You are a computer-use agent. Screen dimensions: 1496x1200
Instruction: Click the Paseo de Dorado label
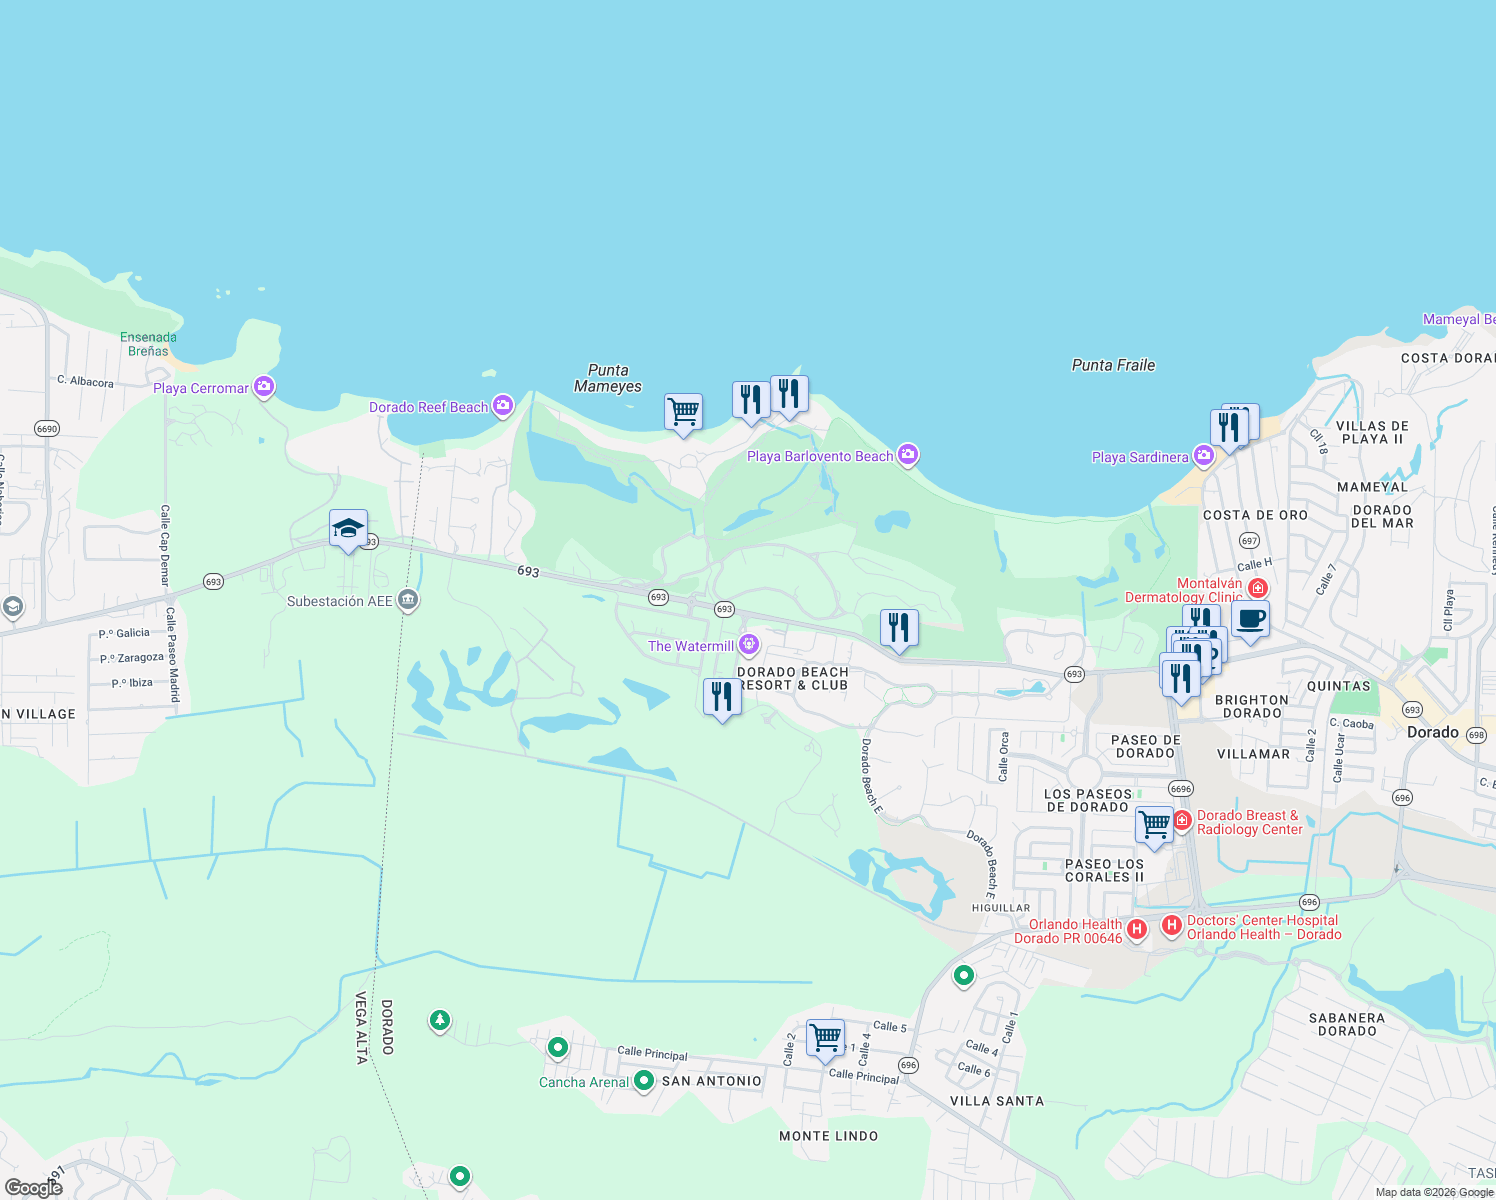pyautogui.click(x=1146, y=746)
